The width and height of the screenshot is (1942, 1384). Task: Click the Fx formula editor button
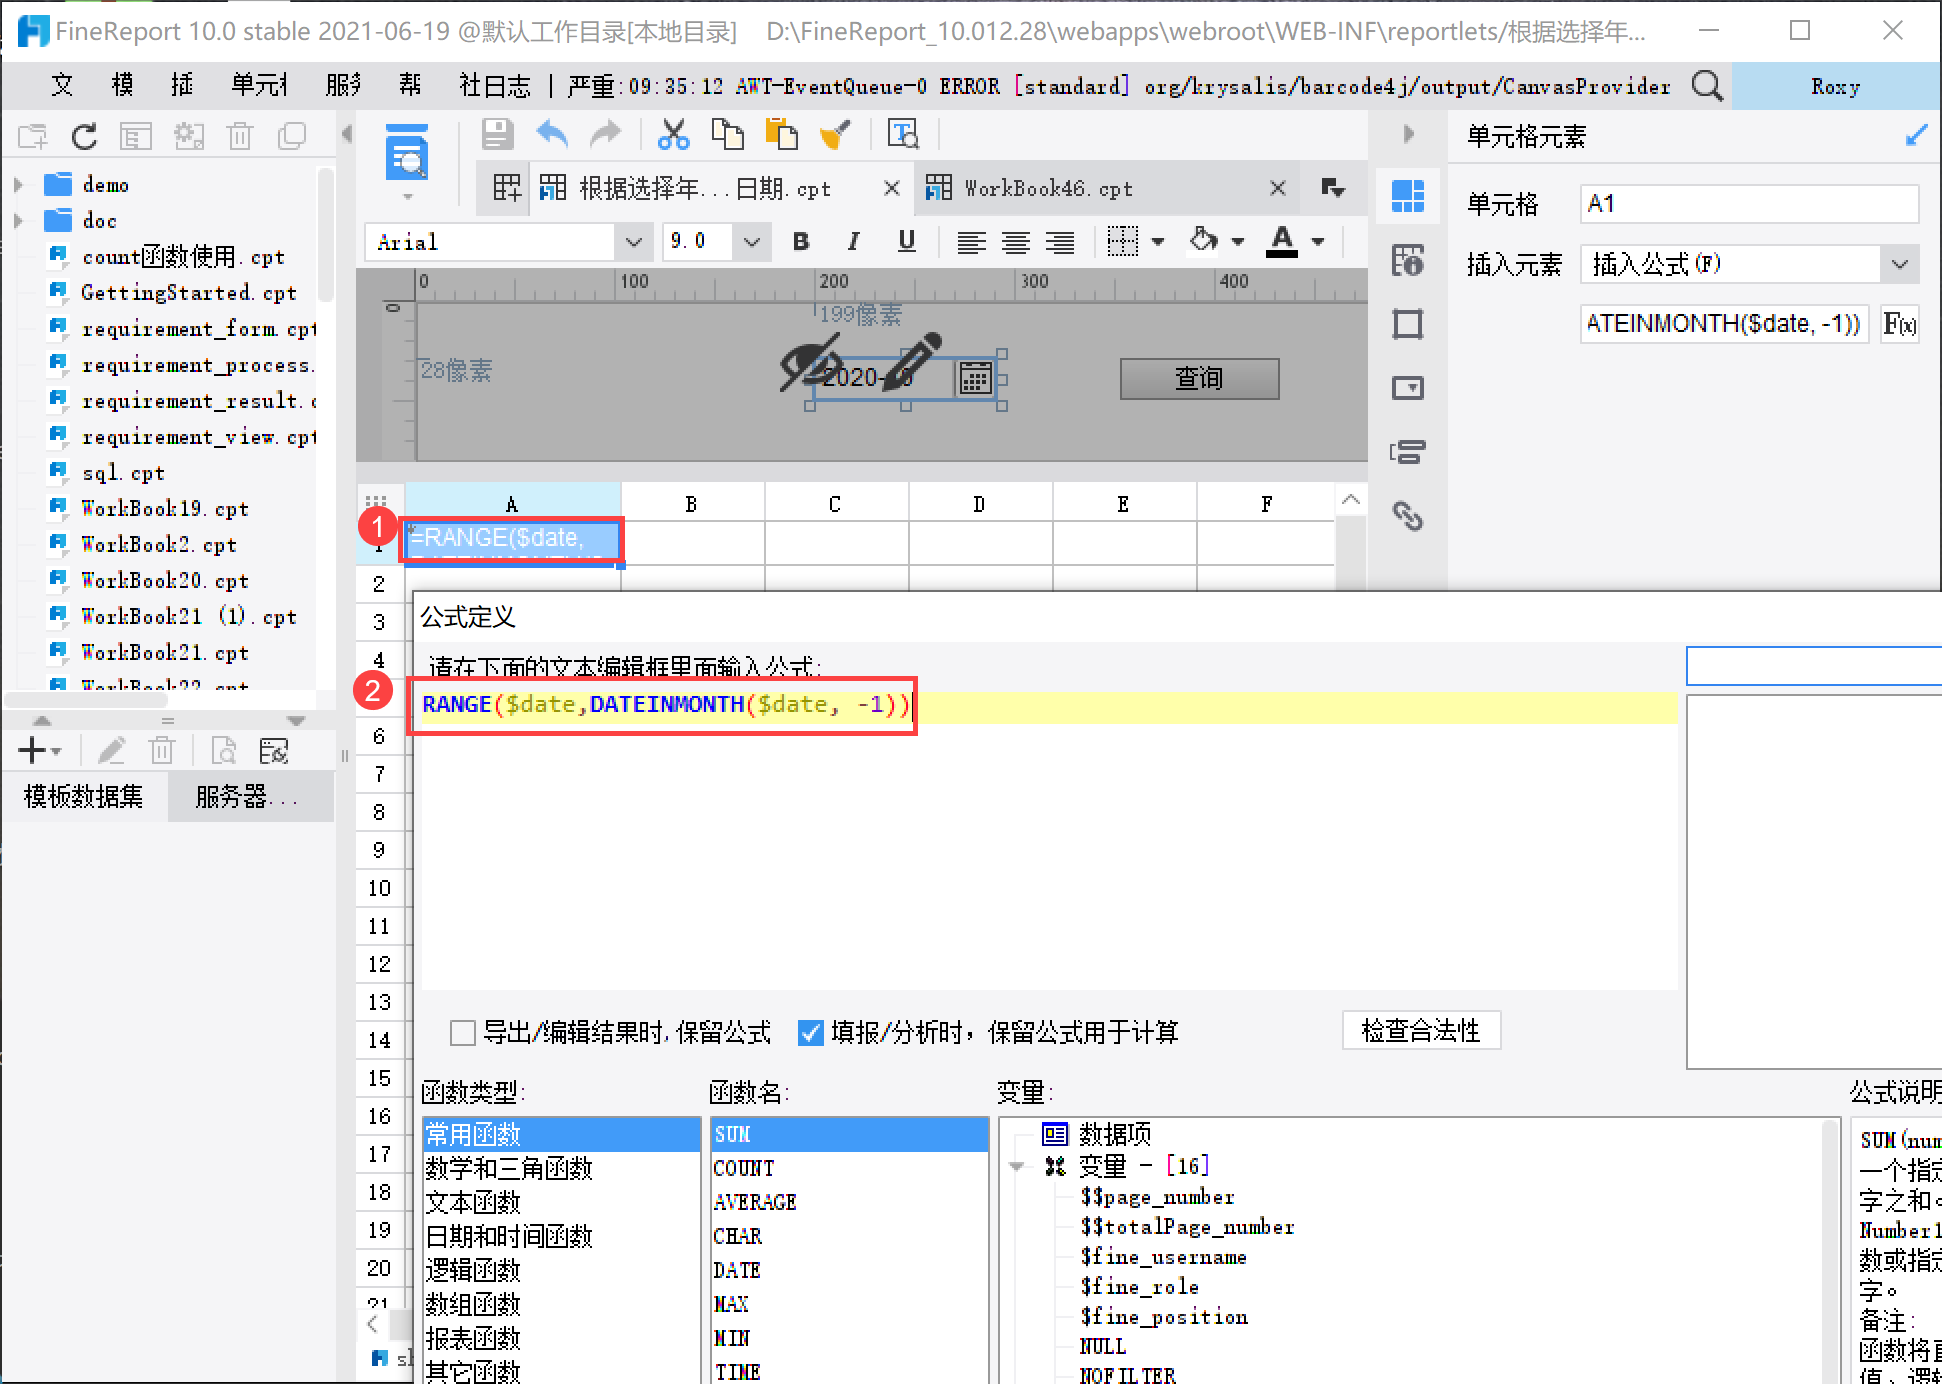click(x=1899, y=324)
